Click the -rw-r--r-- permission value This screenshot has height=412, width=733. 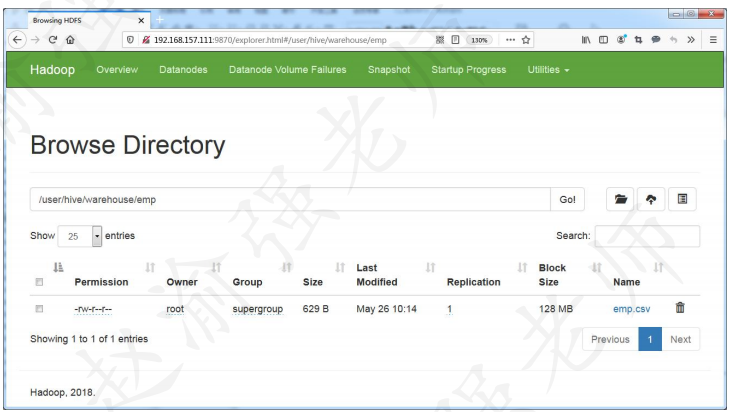tap(93, 309)
